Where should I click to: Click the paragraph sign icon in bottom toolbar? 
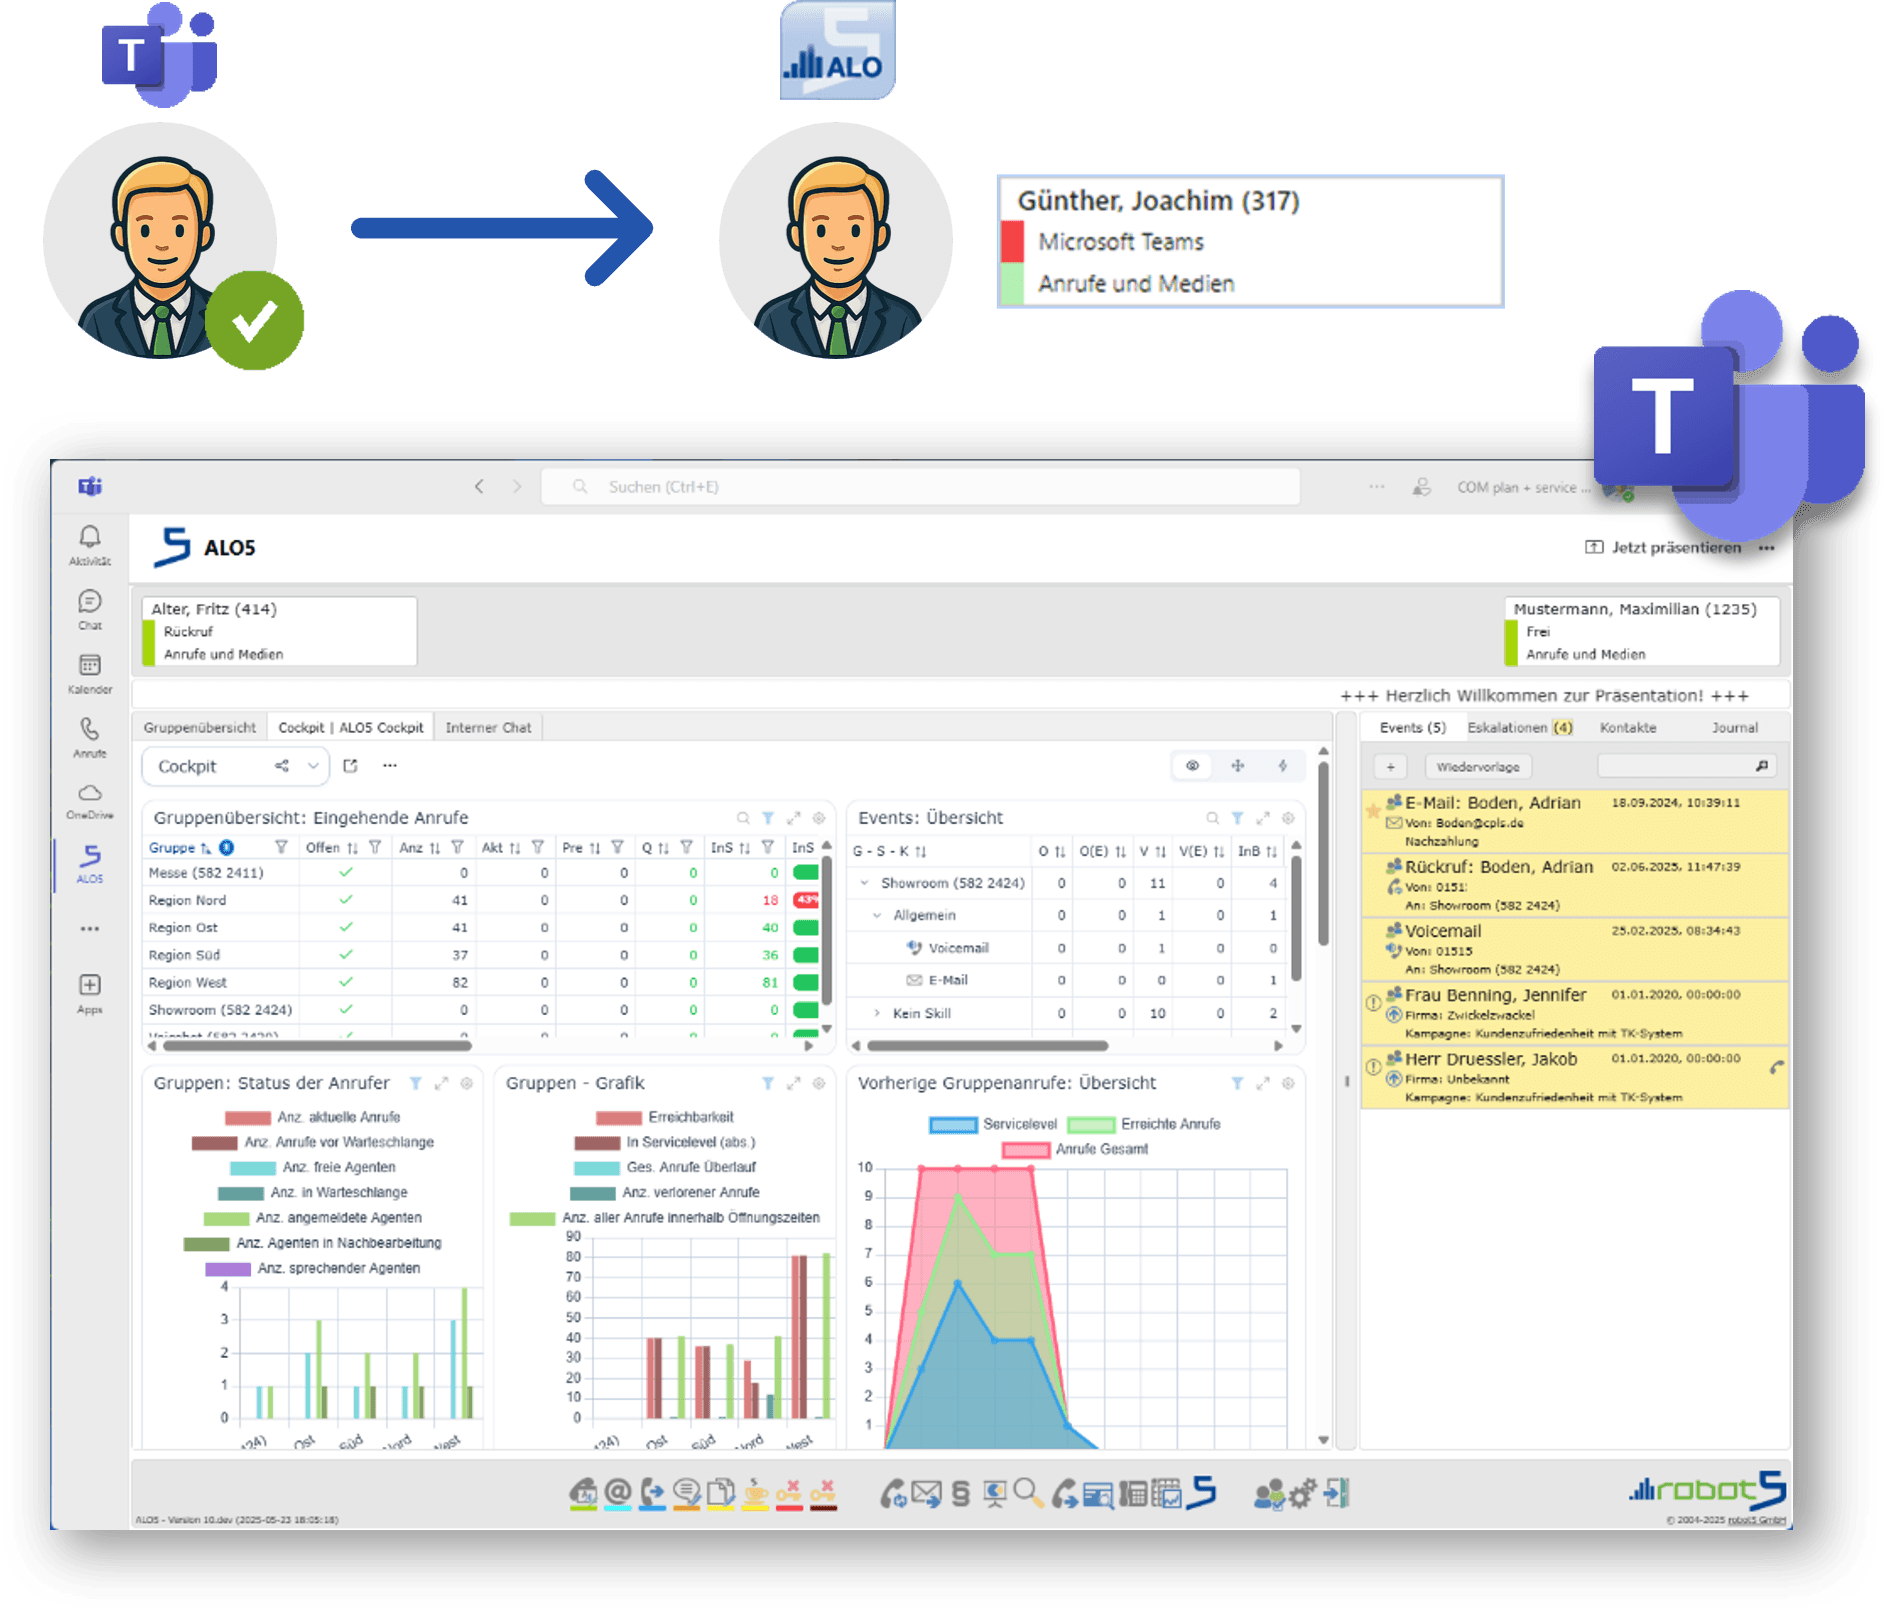[961, 1493]
